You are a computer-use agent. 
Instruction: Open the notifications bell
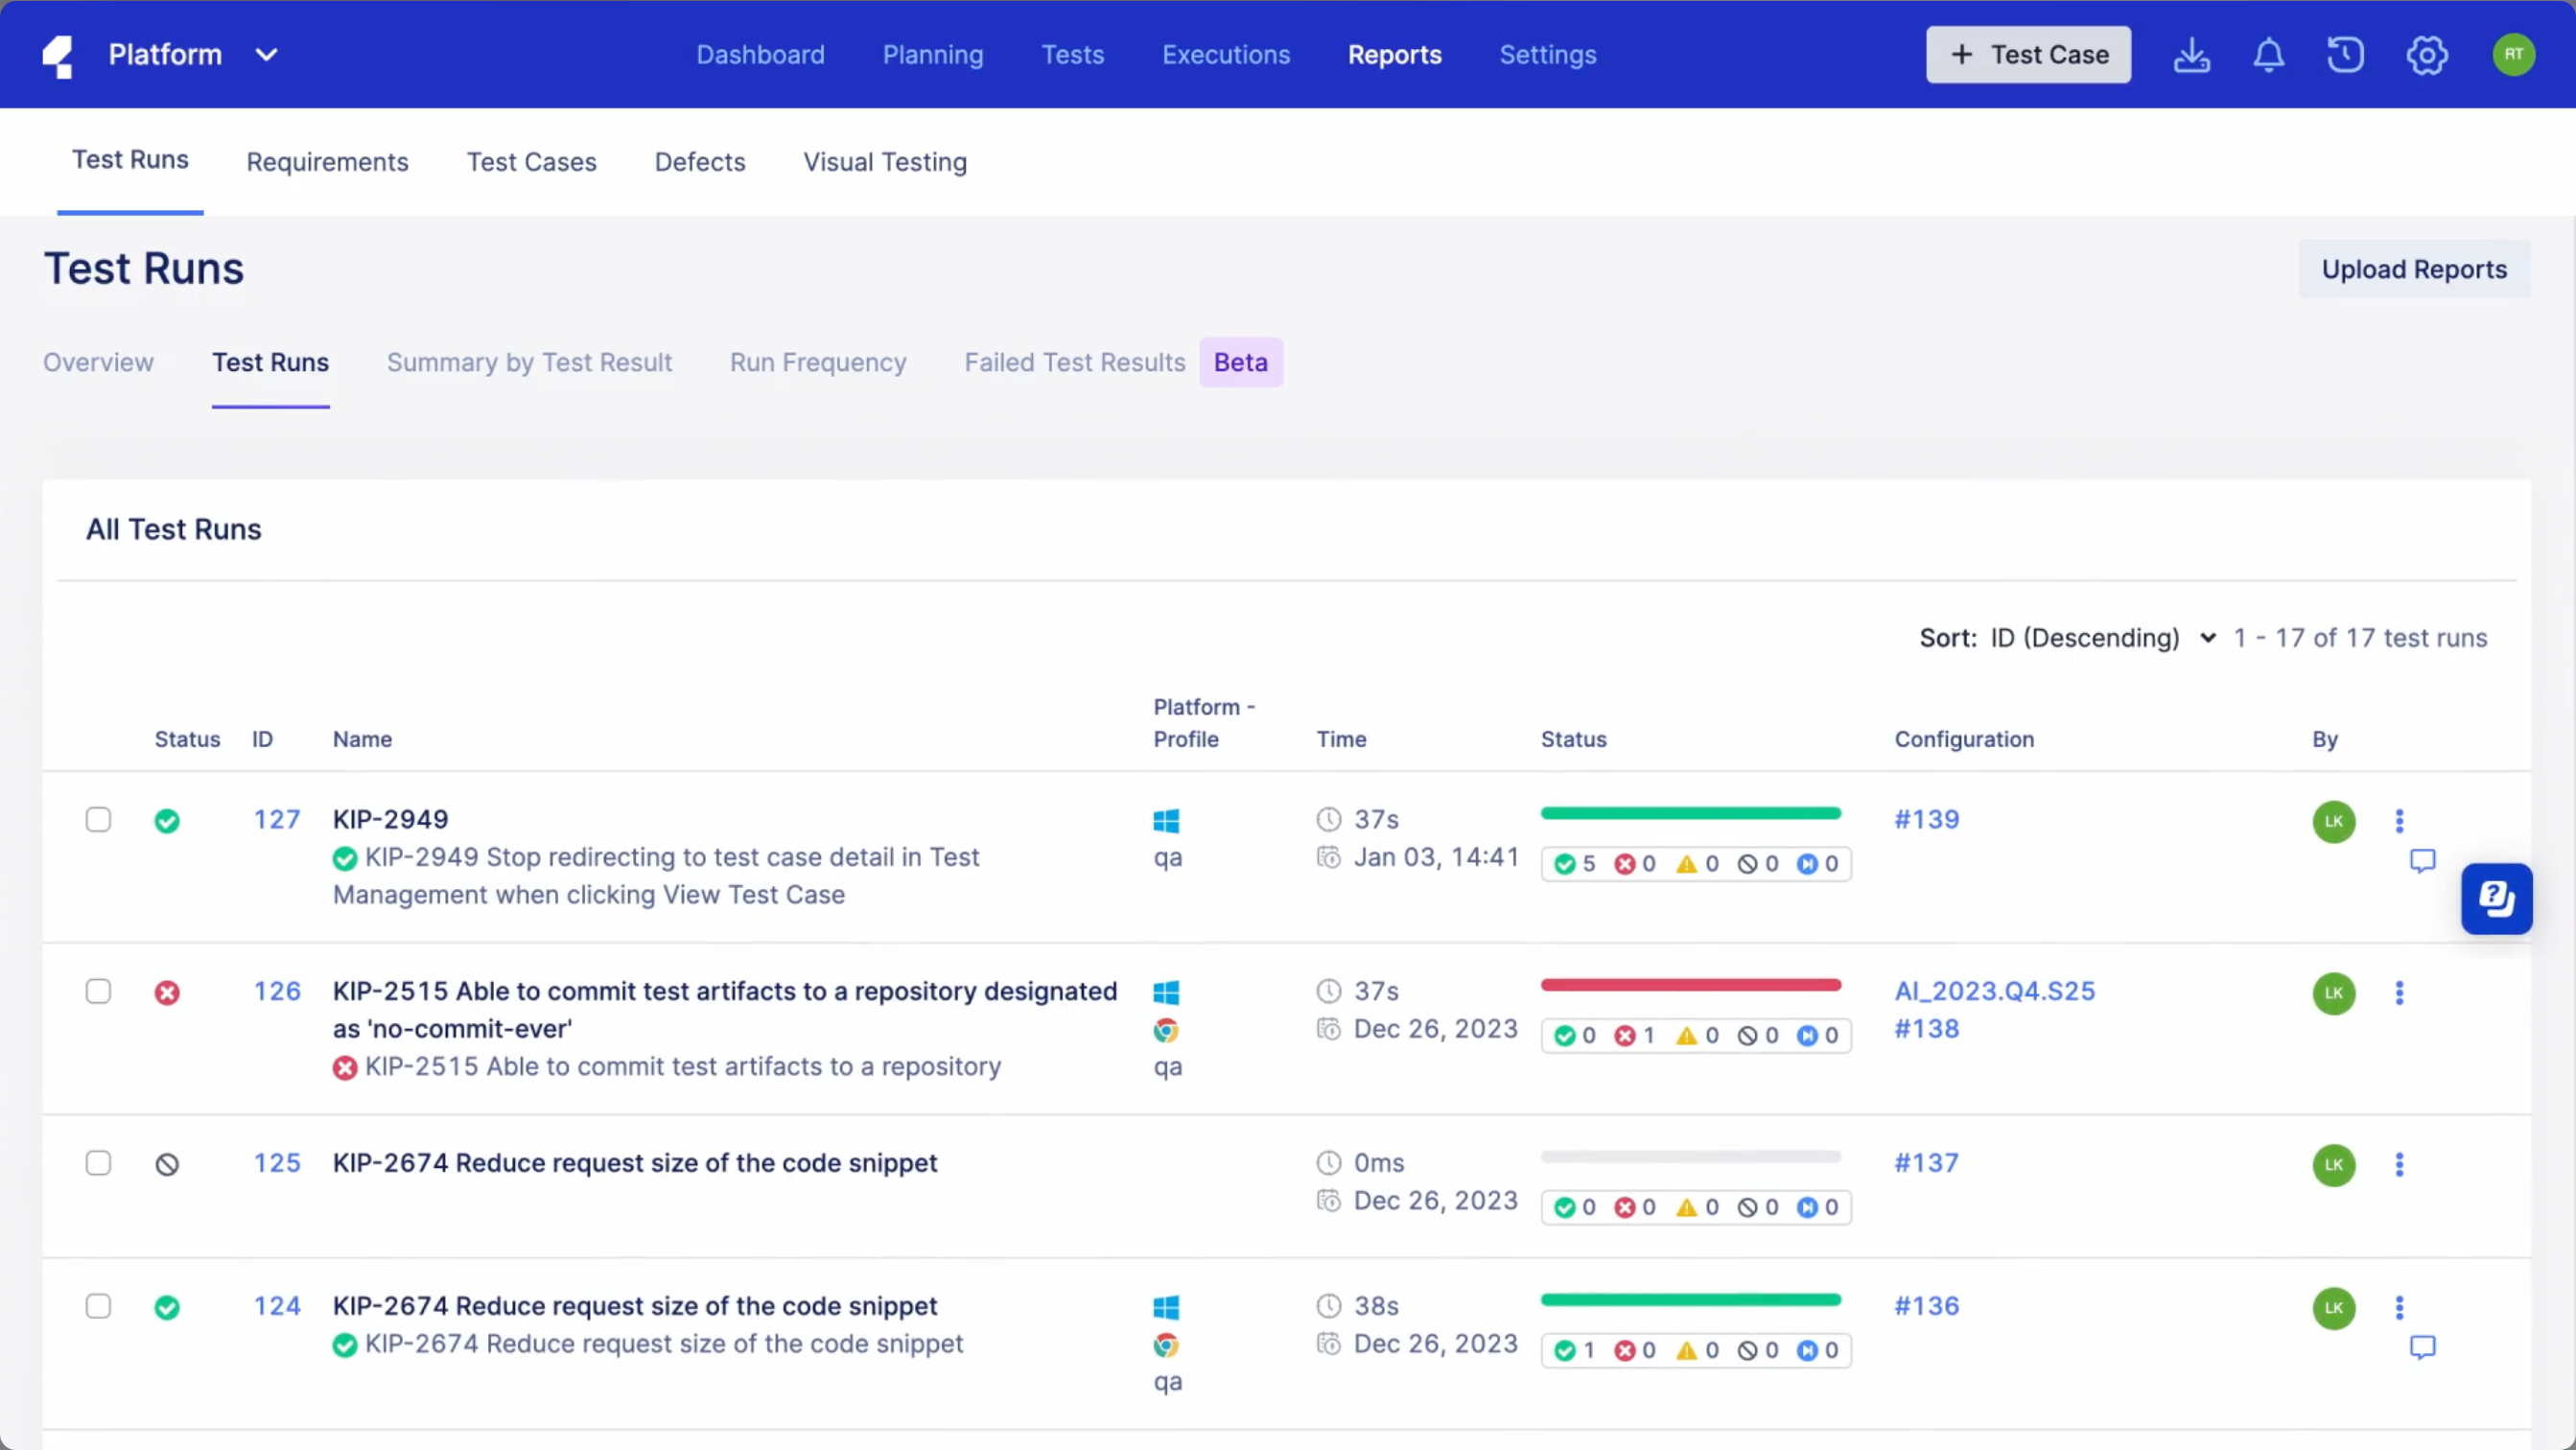(2268, 55)
